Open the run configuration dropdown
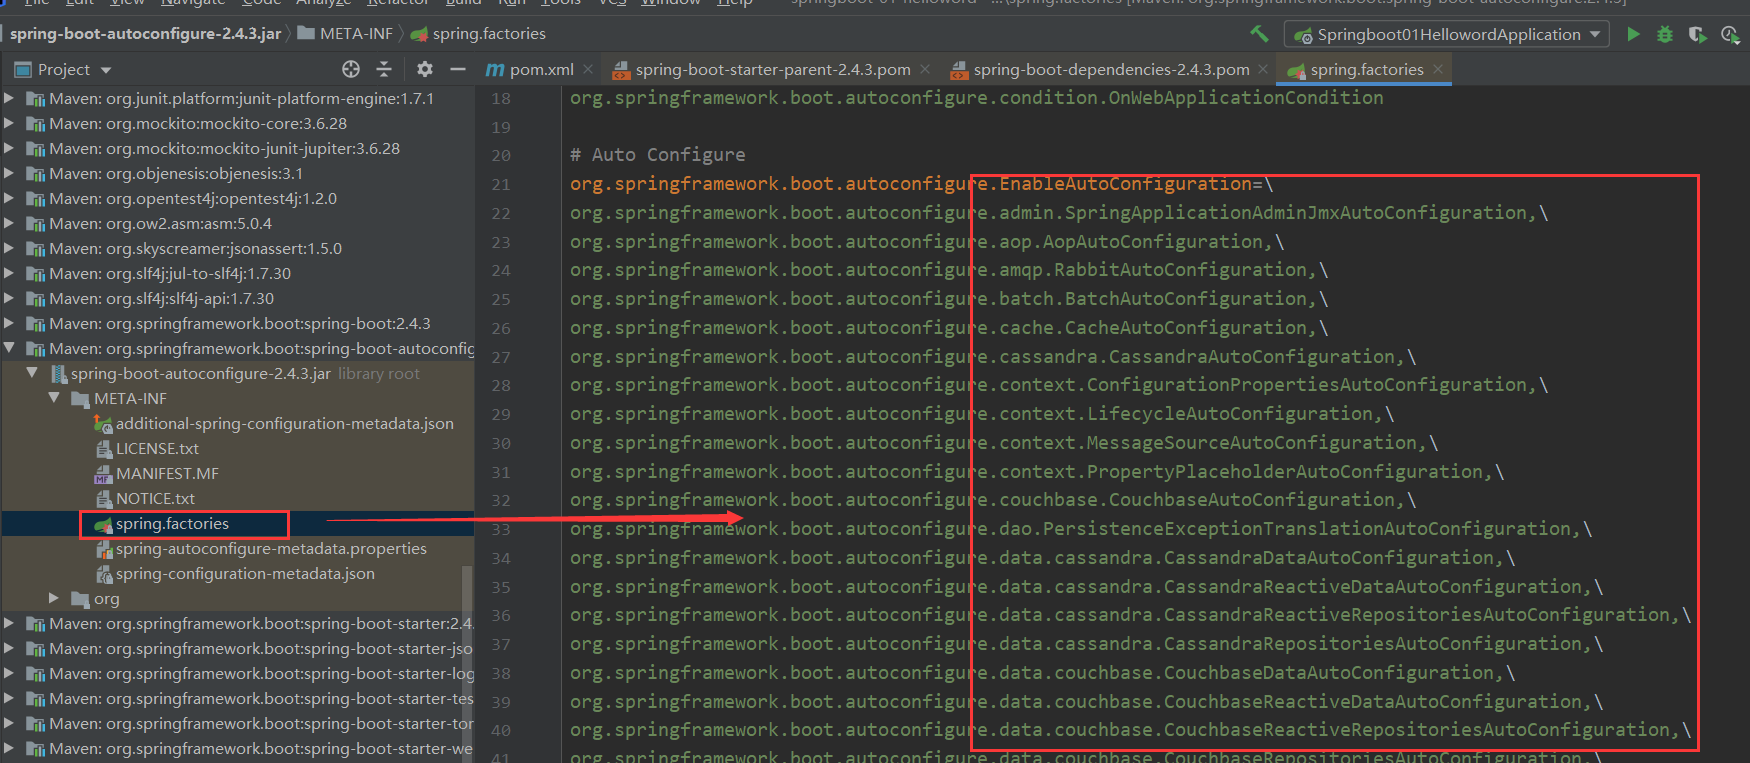Screen dimensions: 1750x763 pyautogui.click(x=1595, y=34)
